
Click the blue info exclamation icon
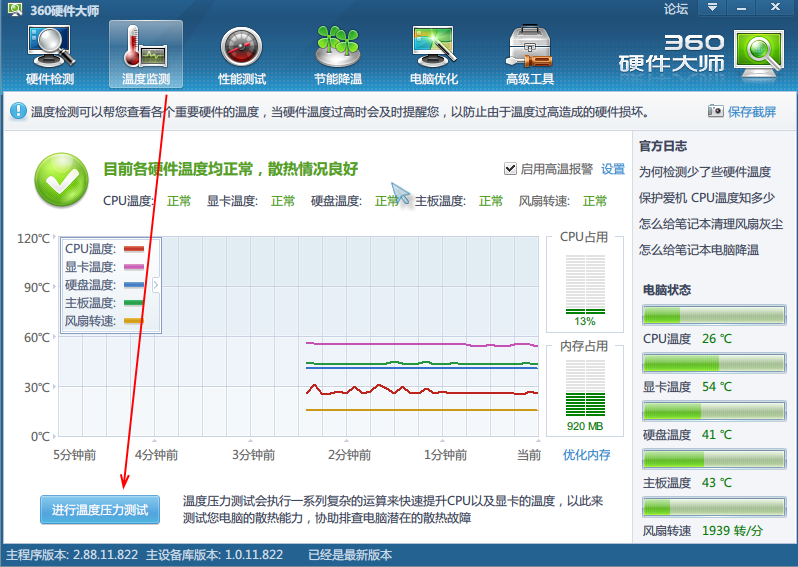[x=18, y=111]
